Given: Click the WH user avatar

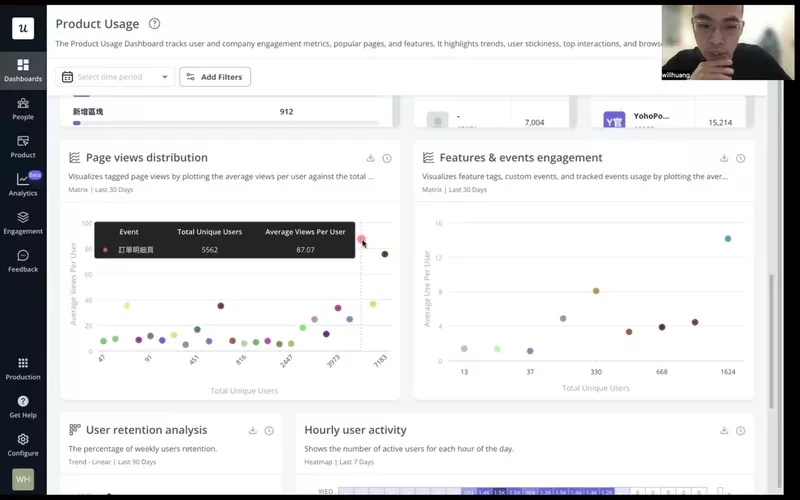Looking at the screenshot, I should pos(22,479).
